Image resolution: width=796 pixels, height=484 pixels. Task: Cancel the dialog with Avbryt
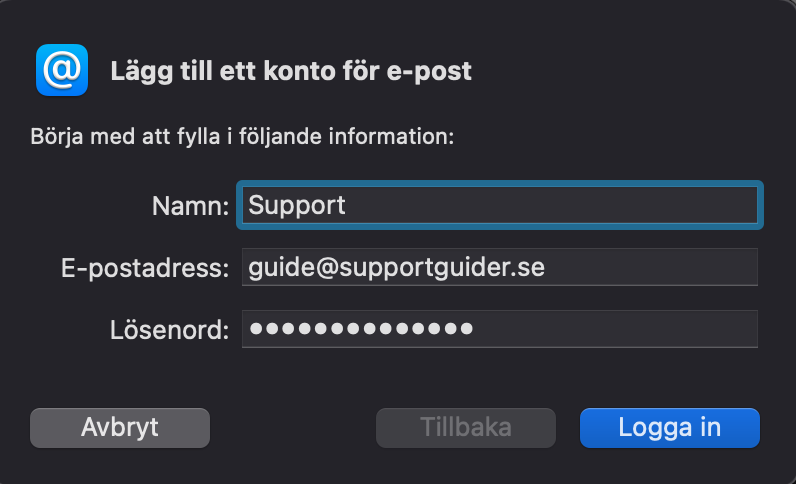(120, 428)
